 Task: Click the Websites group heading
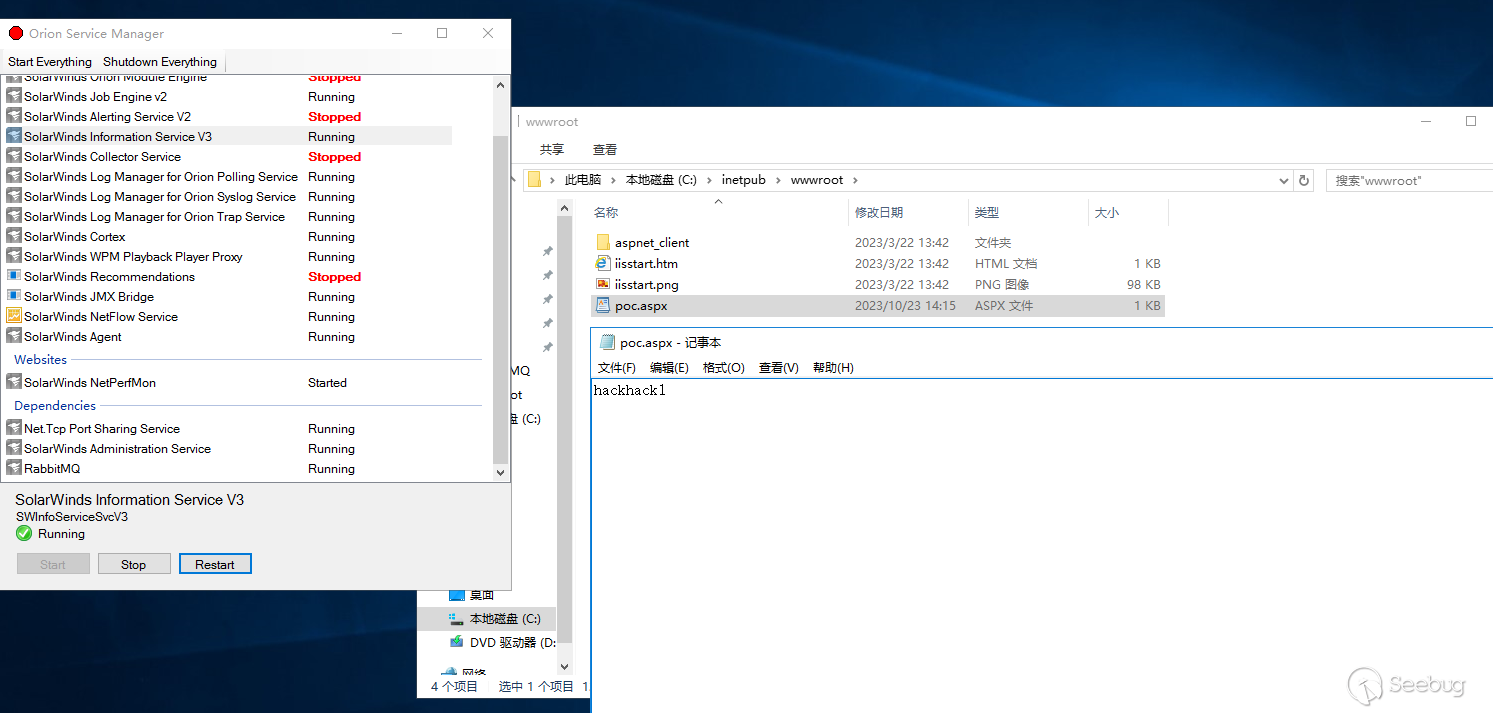[x=40, y=360]
